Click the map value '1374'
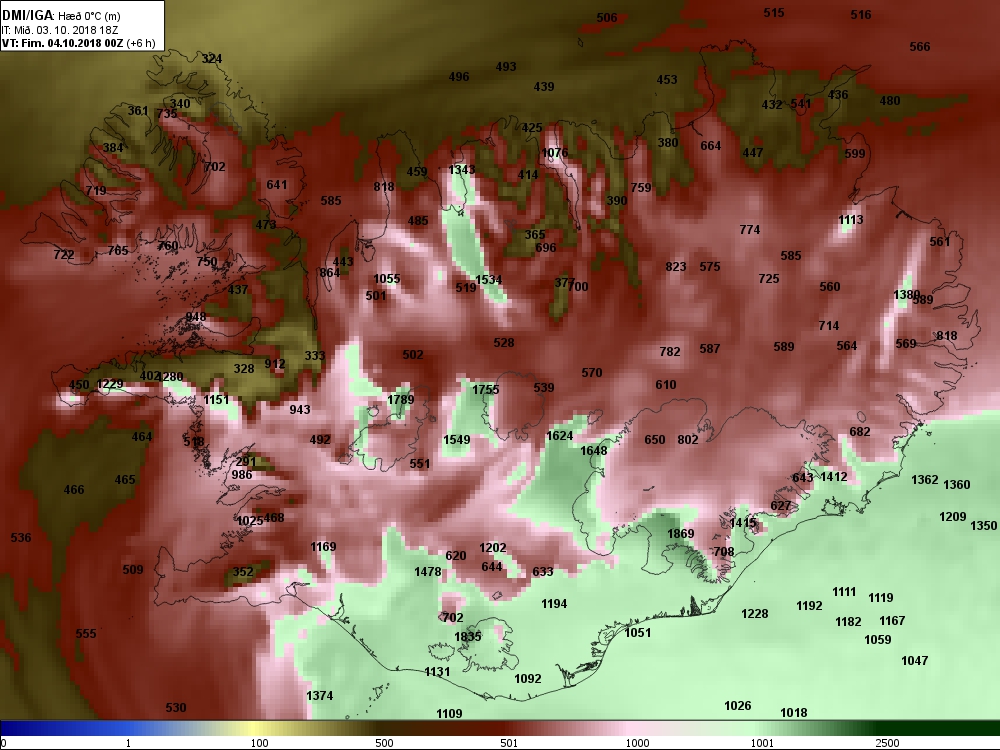This screenshot has width=1000, height=750. pos(319,696)
